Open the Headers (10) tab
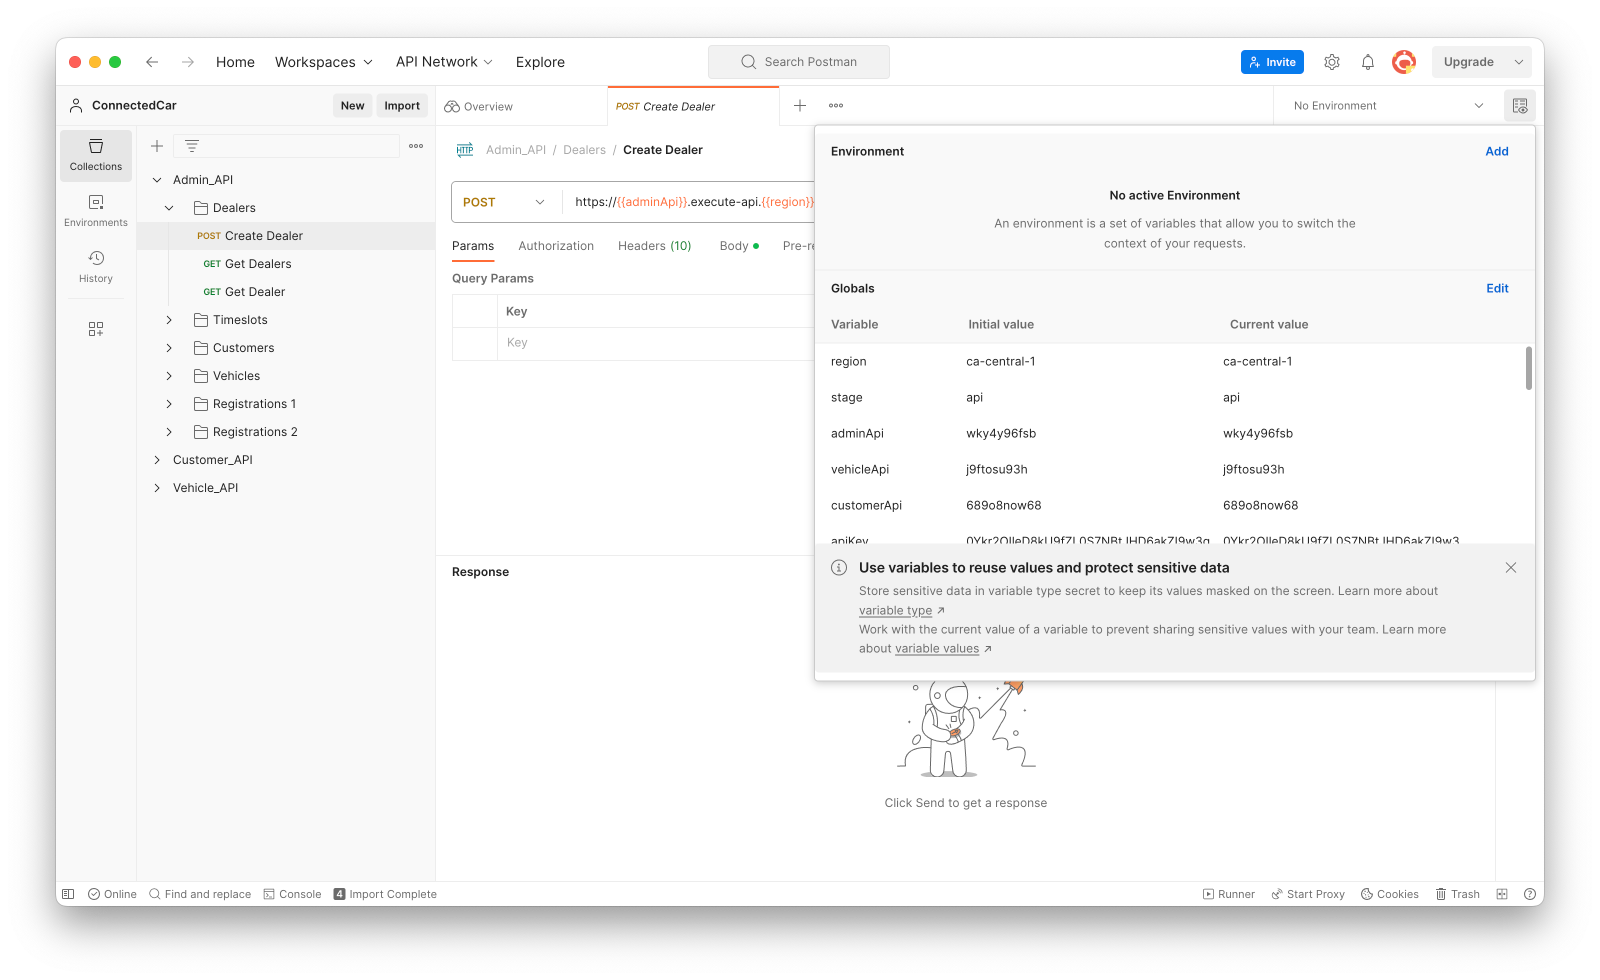This screenshot has height=980, width=1600. (655, 246)
